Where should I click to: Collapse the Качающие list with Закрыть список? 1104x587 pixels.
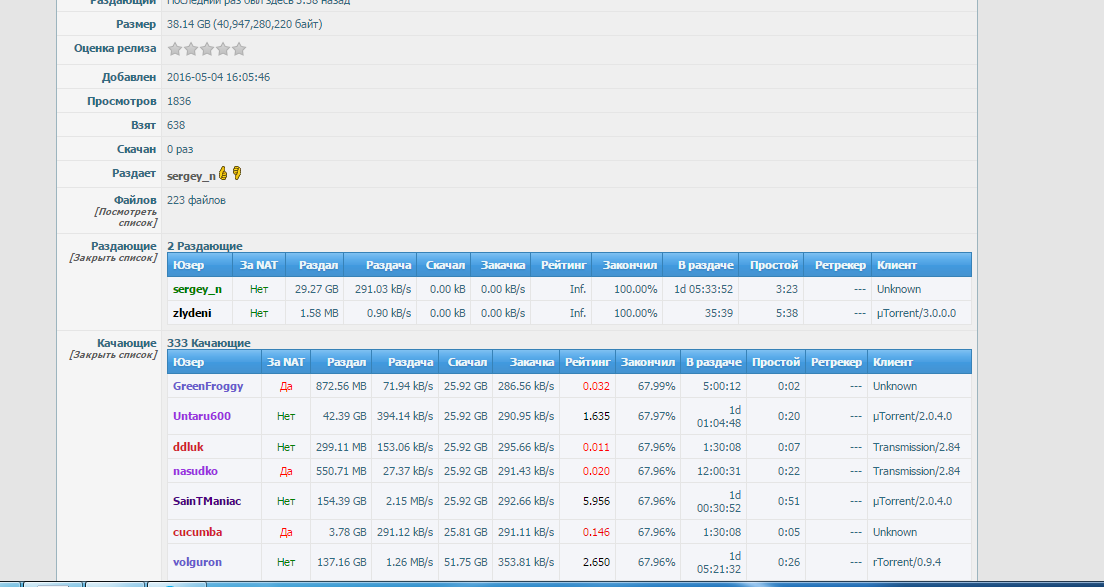click(x=113, y=355)
